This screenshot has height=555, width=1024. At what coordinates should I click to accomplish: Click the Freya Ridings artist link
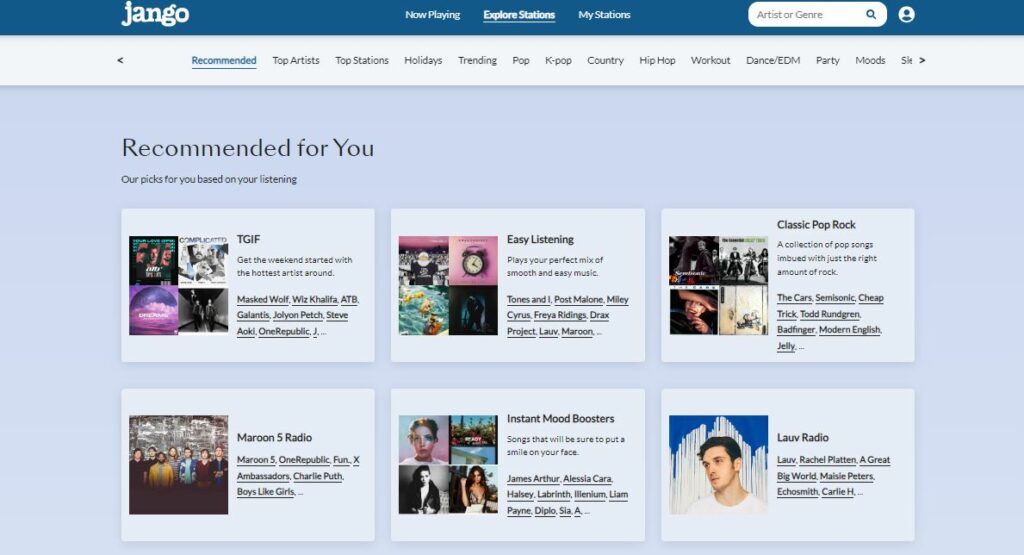[x=560, y=315]
